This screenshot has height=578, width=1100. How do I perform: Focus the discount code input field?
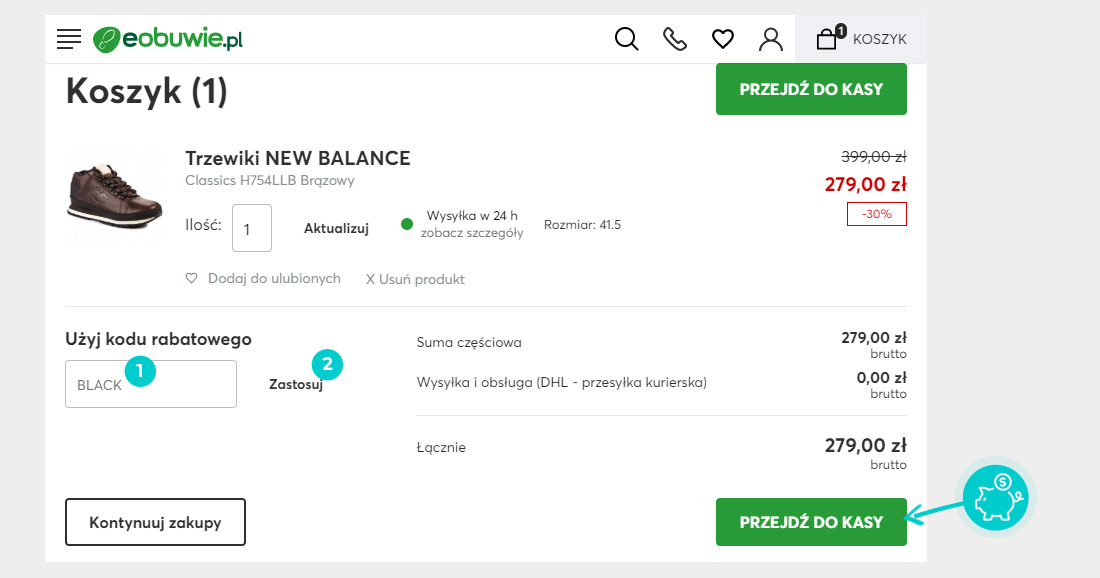click(x=151, y=384)
